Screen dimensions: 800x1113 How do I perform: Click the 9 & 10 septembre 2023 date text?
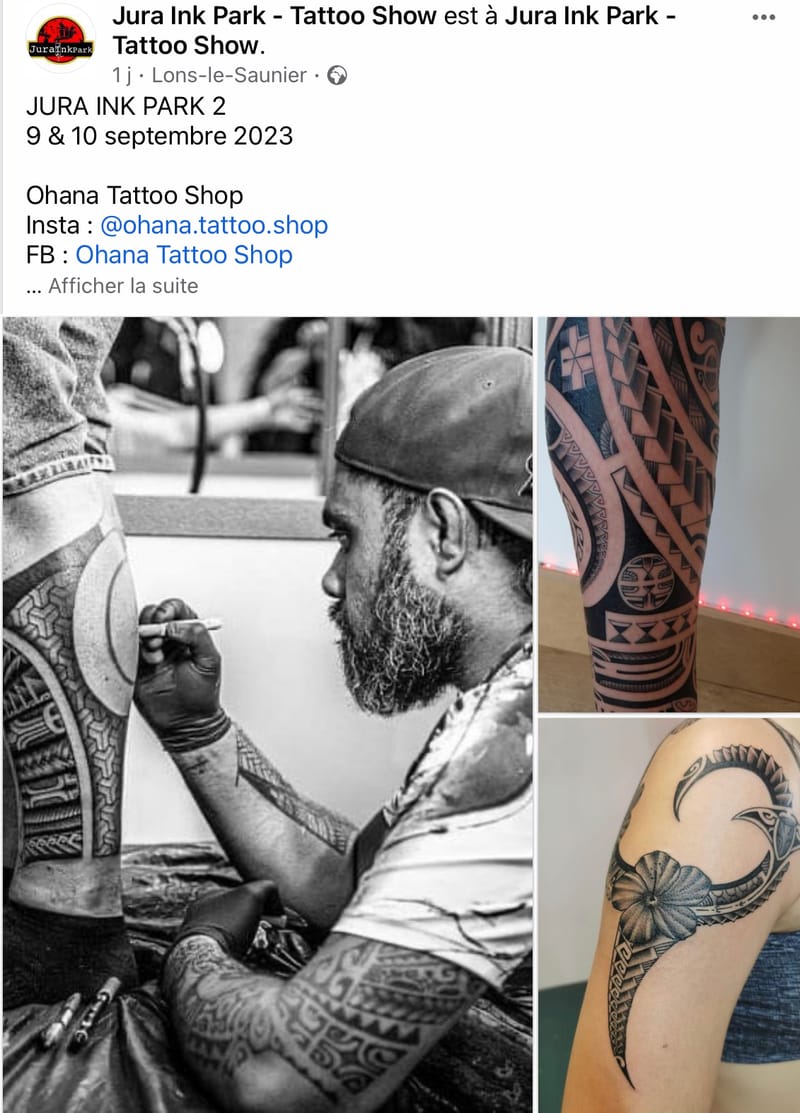click(159, 136)
